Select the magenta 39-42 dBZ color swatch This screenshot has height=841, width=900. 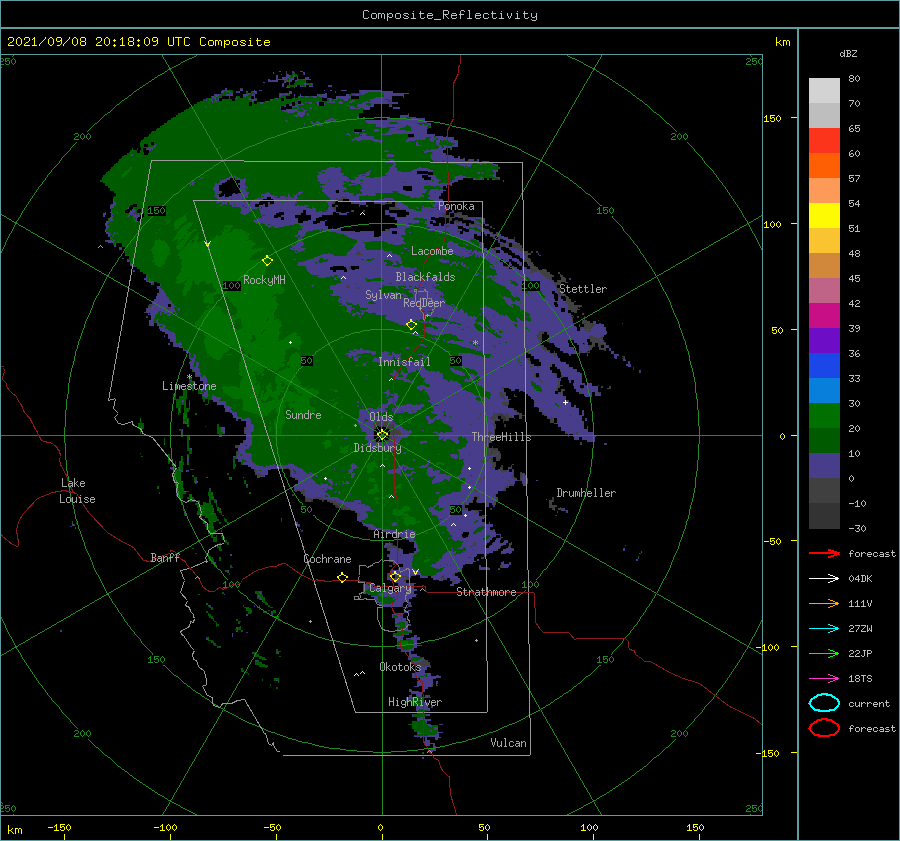[824, 315]
